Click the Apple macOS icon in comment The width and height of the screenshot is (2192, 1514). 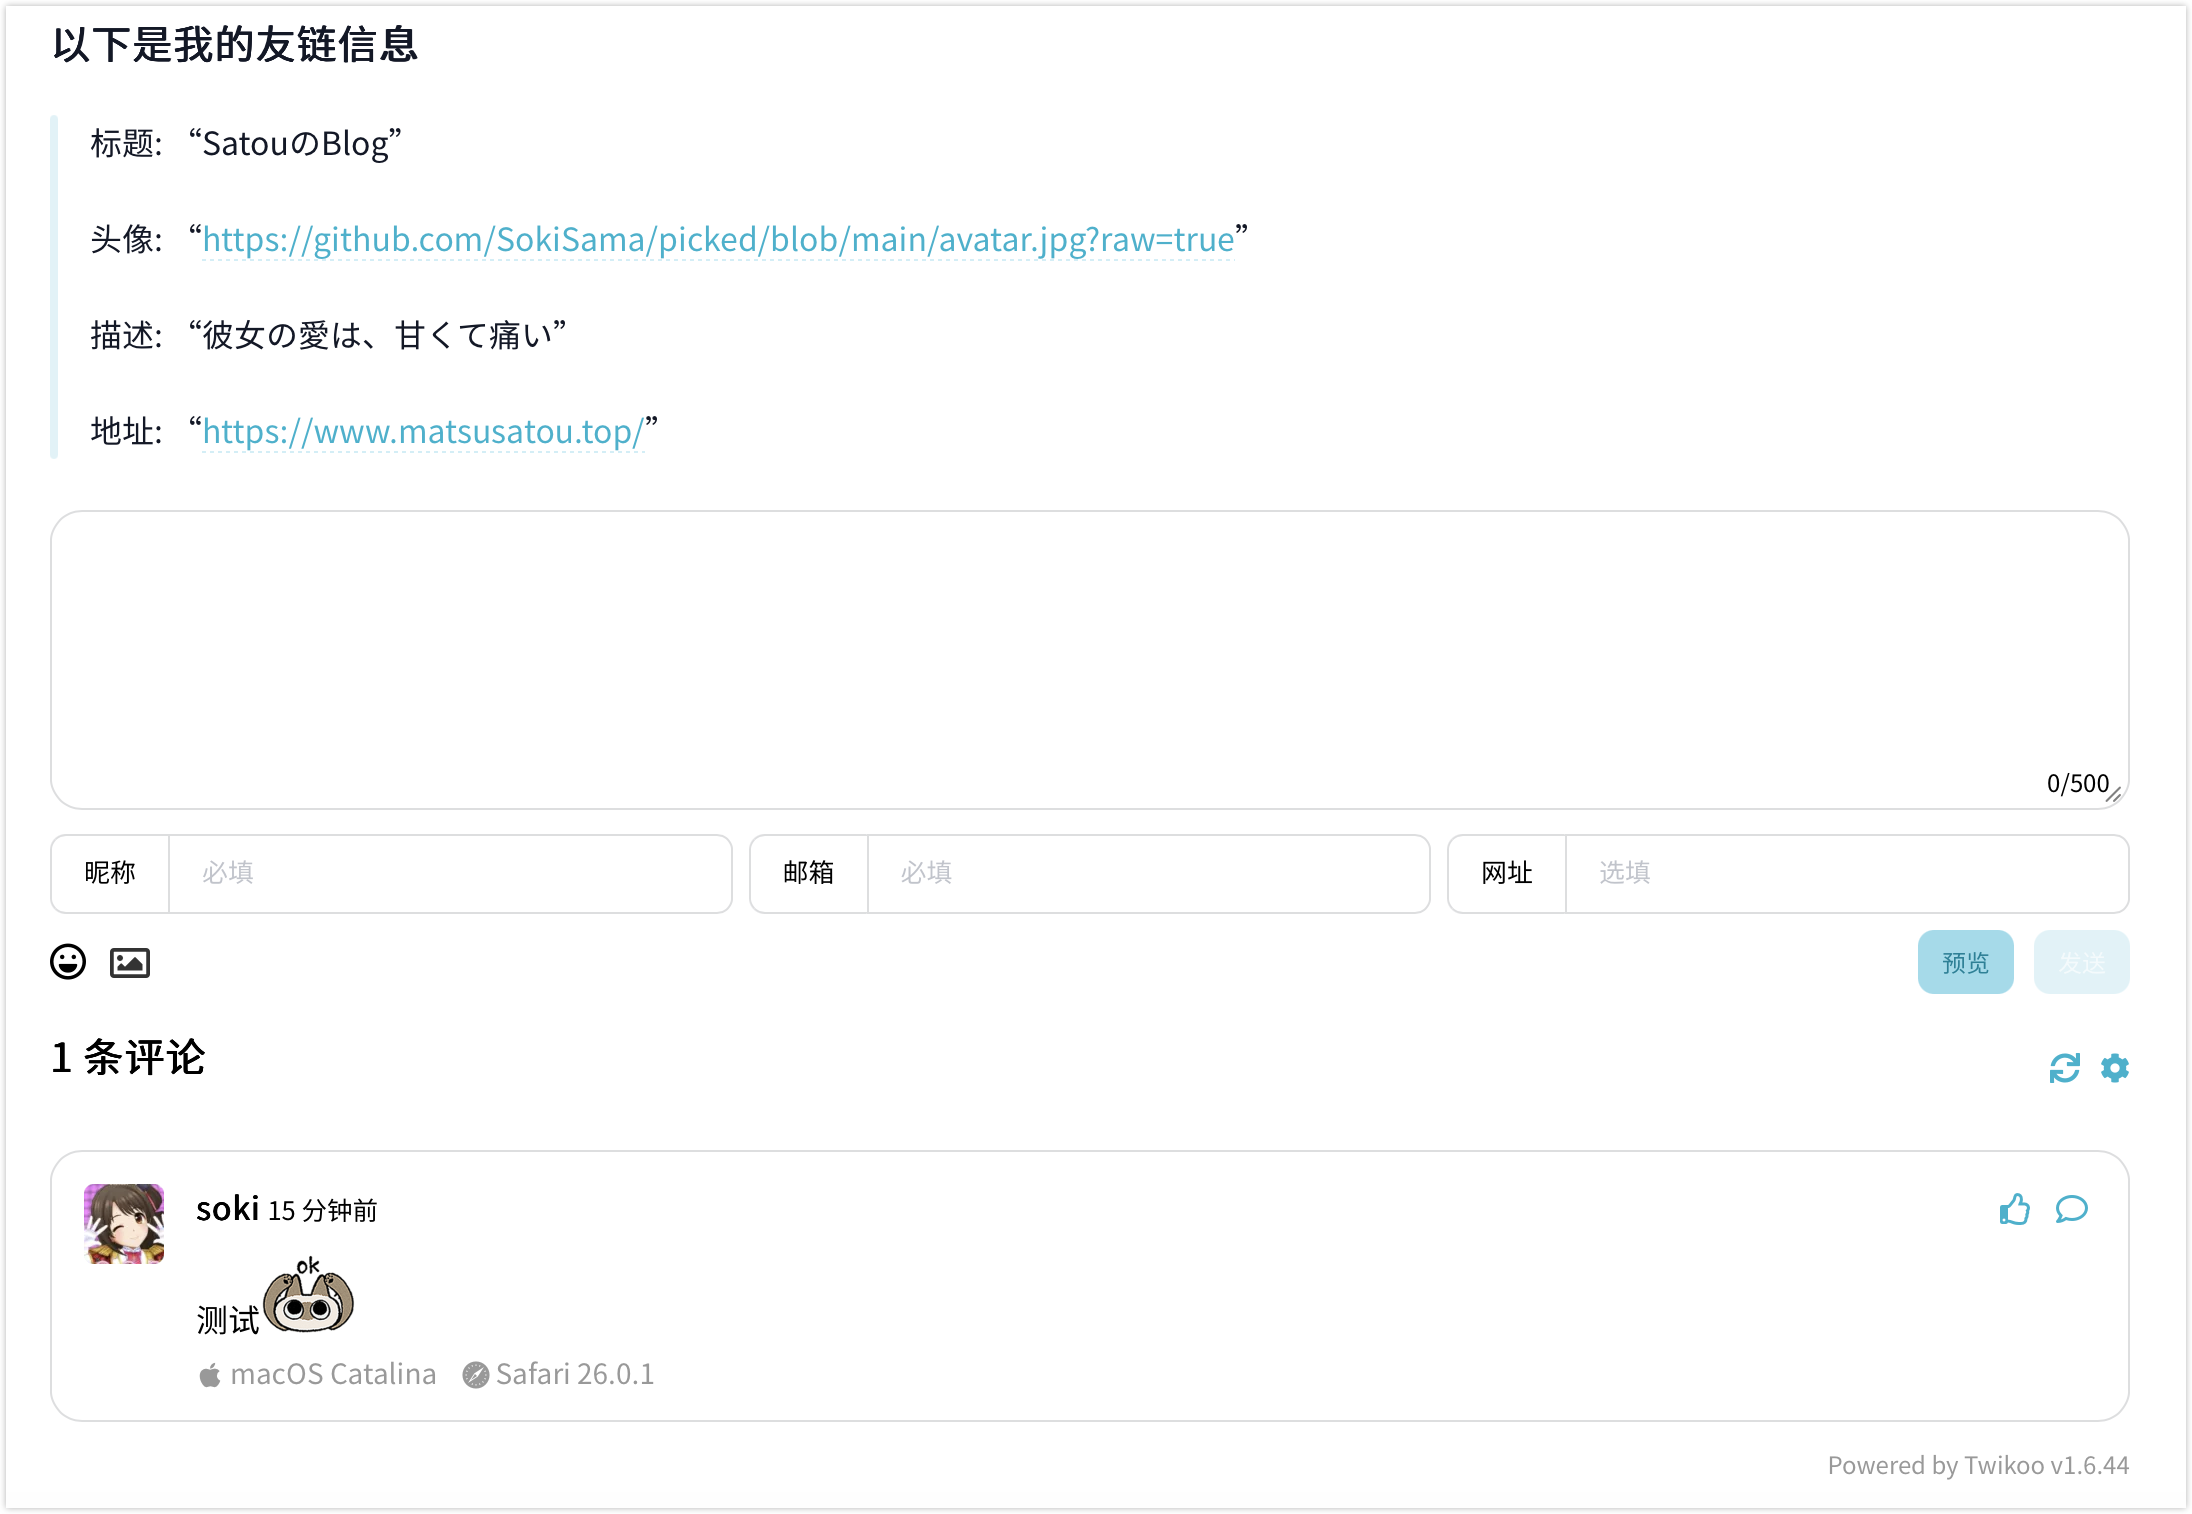[x=210, y=1375]
